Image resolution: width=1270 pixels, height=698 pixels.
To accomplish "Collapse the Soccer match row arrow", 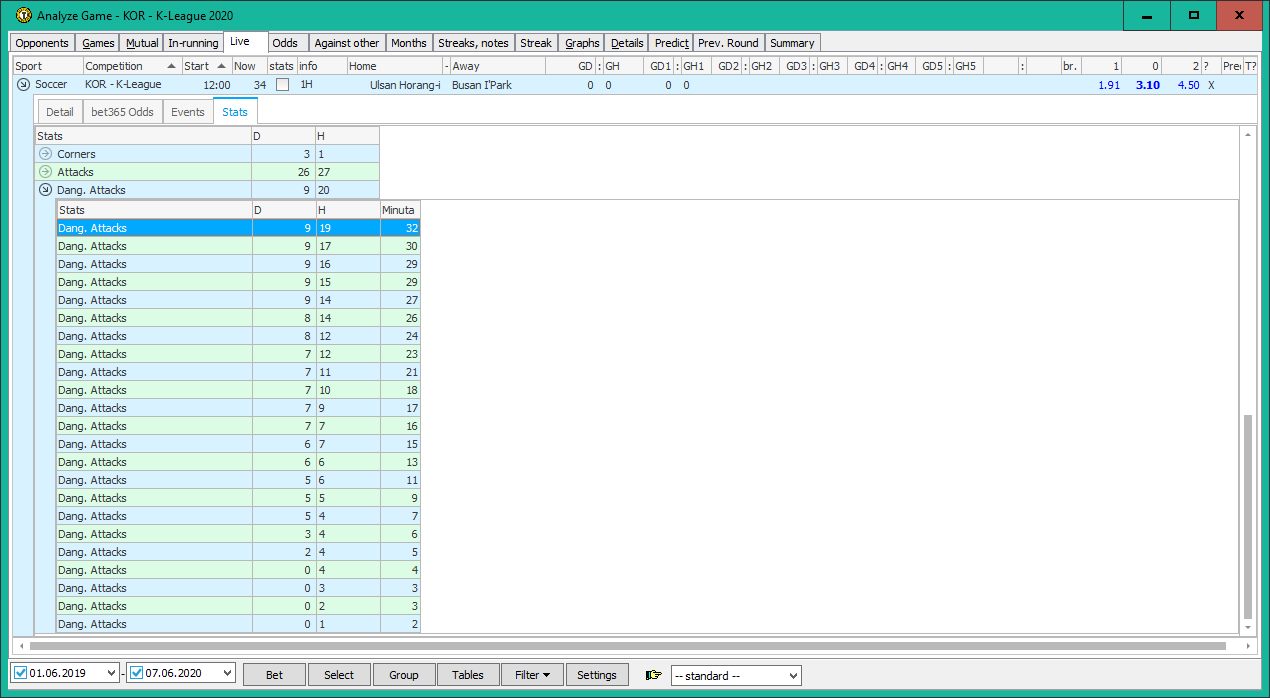I will [x=24, y=85].
